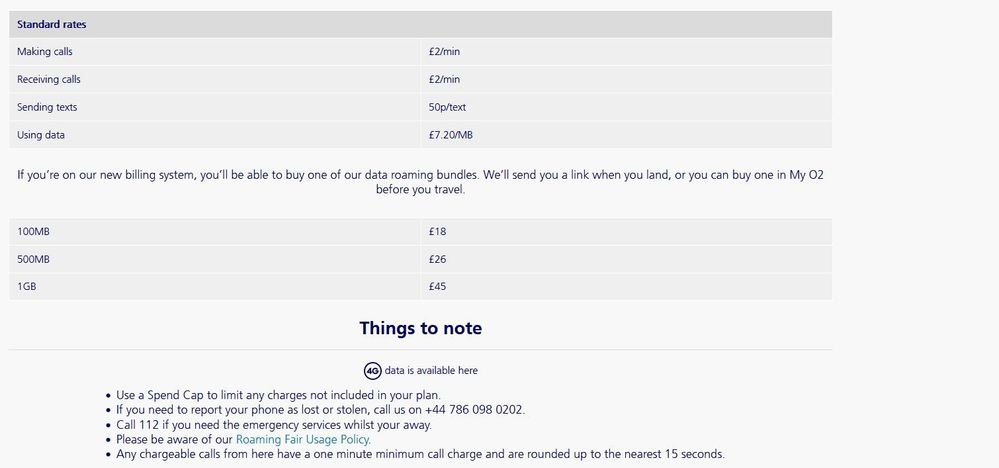The image size is (999, 468).
Task: Click the Using data row label
Action: (41, 135)
